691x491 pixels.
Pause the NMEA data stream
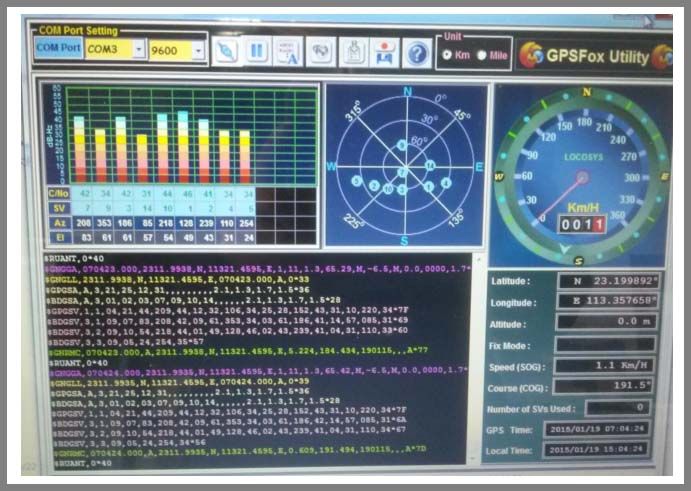257,51
